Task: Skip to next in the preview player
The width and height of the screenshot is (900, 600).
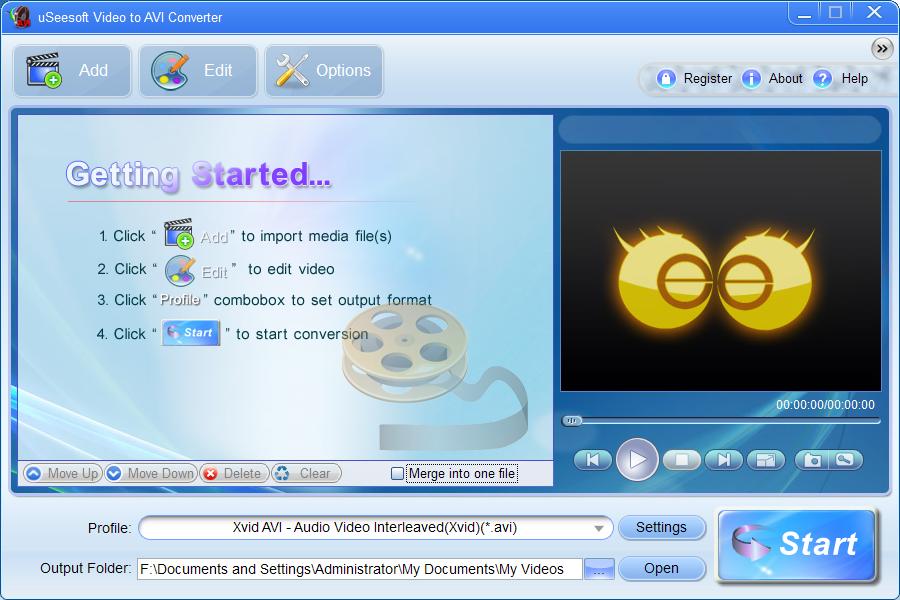Action: [724, 460]
